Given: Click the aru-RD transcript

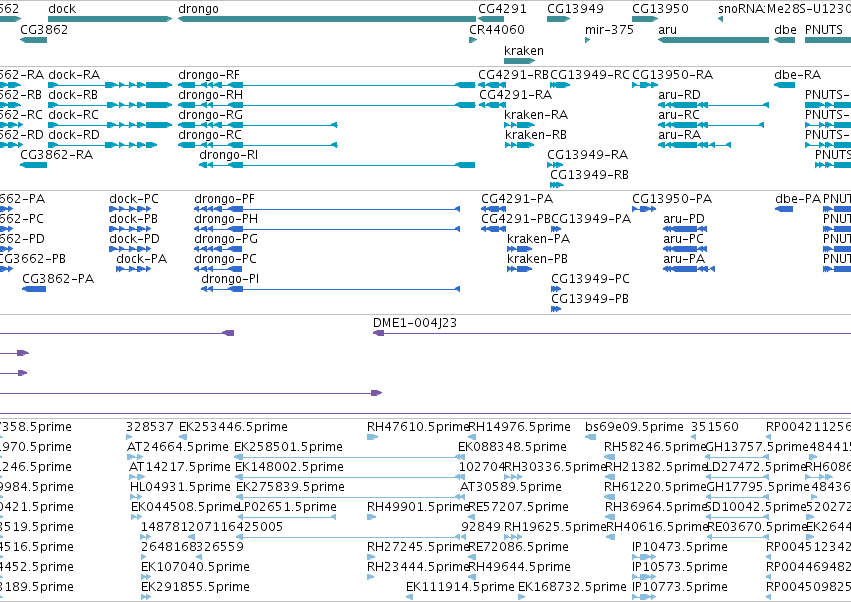Looking at the screenshot, I should pyautogui.click(x=713, y=105).
